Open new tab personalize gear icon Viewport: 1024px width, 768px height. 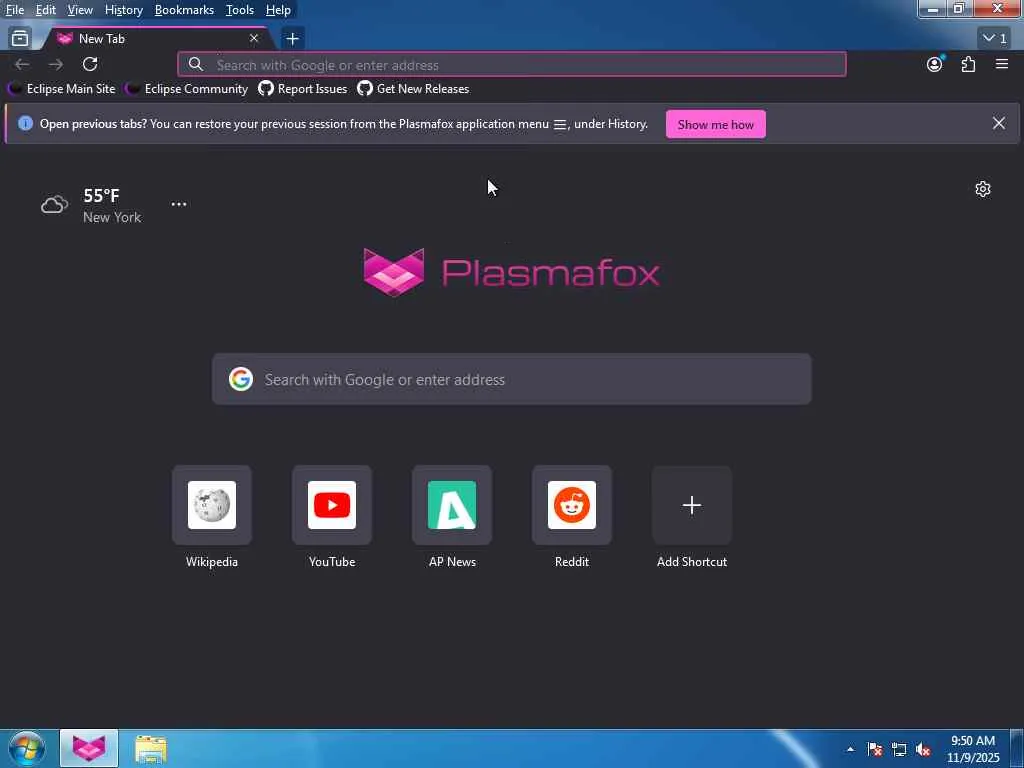[x=982, y=189]
